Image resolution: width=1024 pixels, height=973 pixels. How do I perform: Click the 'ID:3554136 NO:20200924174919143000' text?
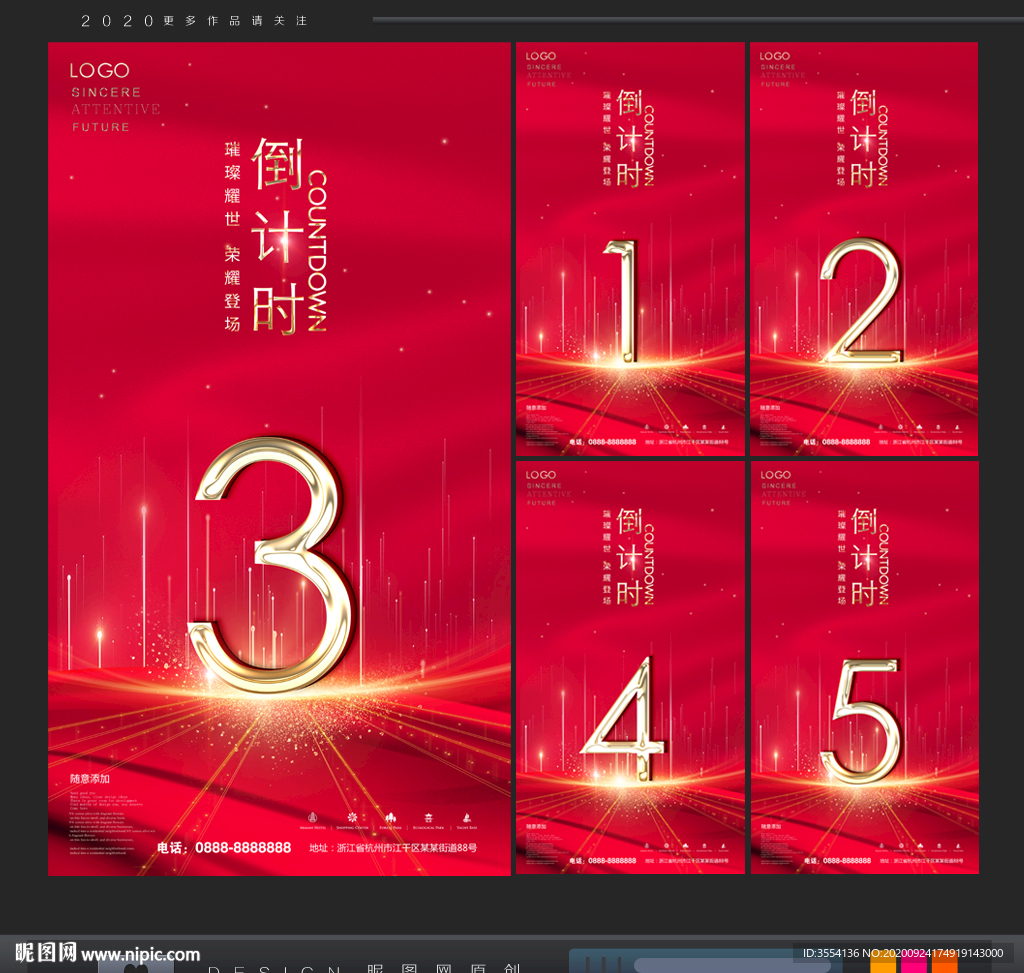[903, 953]
